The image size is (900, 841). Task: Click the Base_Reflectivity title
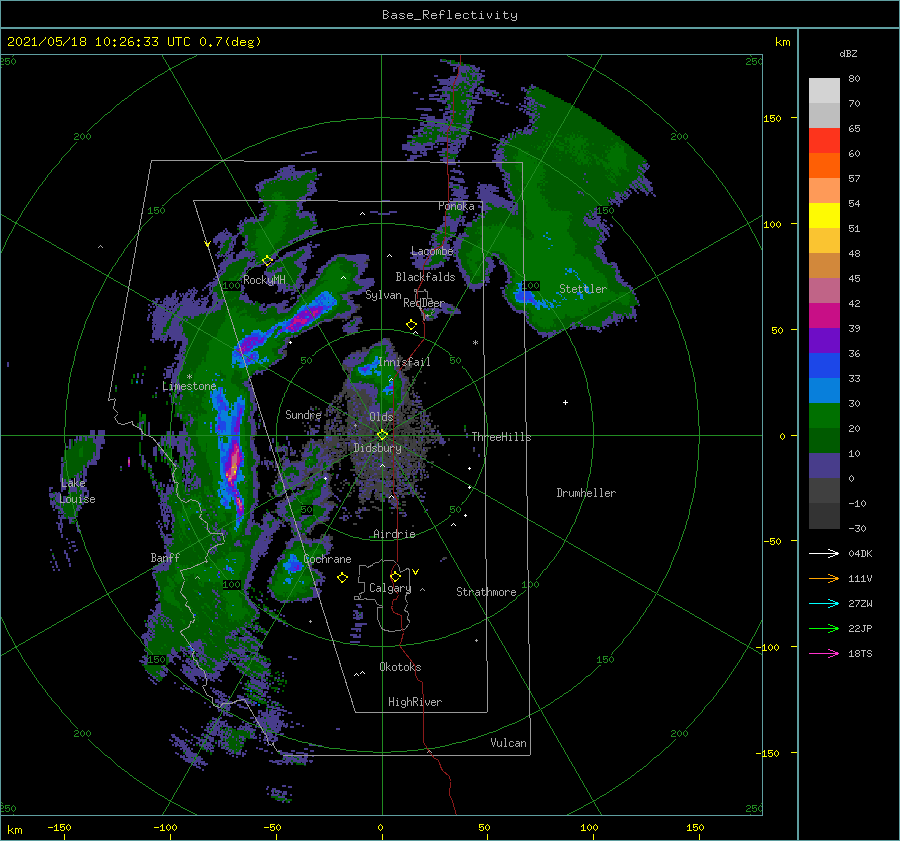pyautogui.click(x=450, y=15)
